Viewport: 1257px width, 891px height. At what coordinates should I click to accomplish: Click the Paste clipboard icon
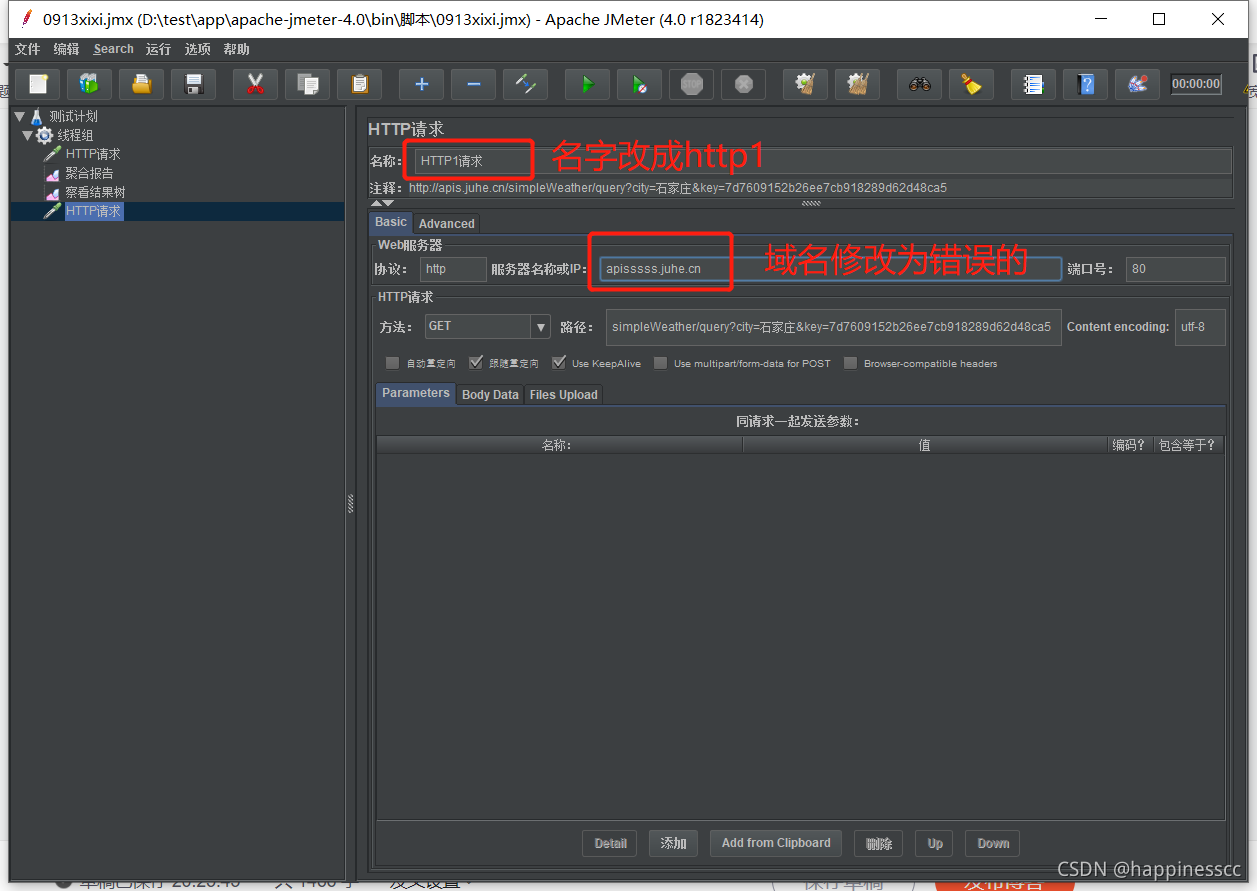click(x=360, y=84)
